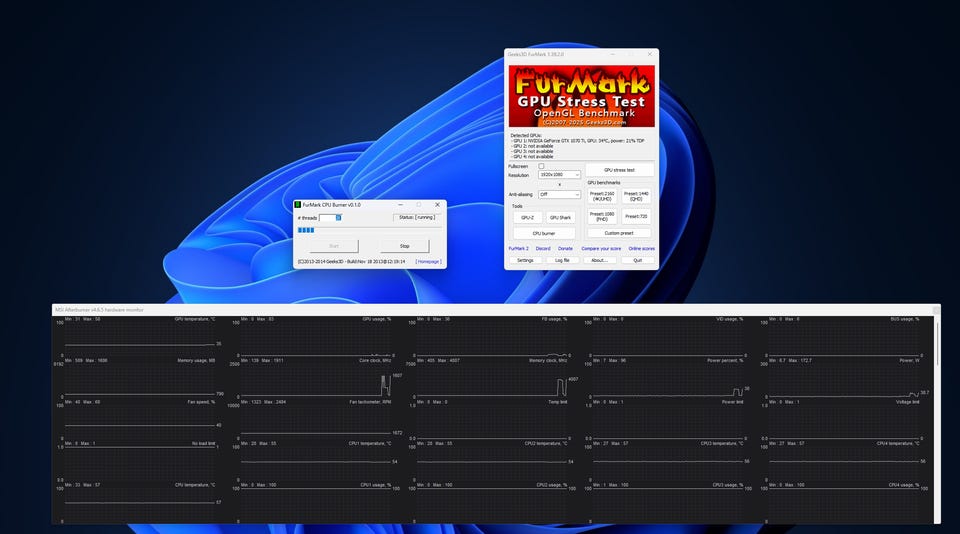
Task: Click the # threads input field
Action: pyautogui.click(x=329, y=217)
